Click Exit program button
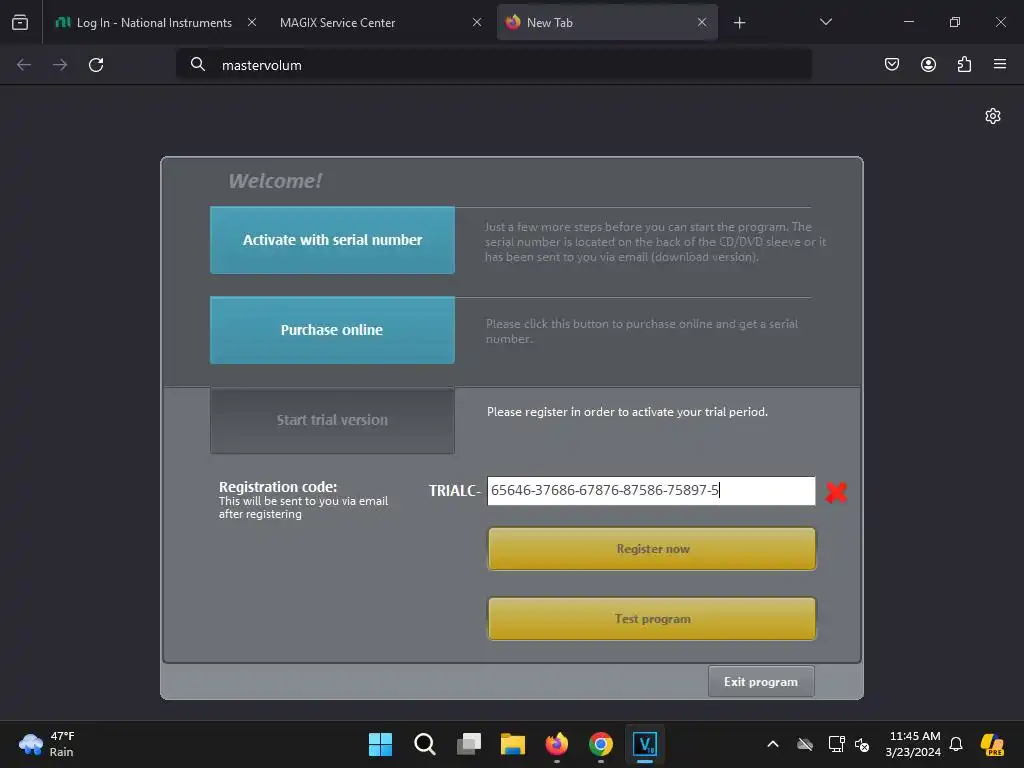The height and width of the screenshot is (768, 1024). pyautogui.click(x=761, y=681)
